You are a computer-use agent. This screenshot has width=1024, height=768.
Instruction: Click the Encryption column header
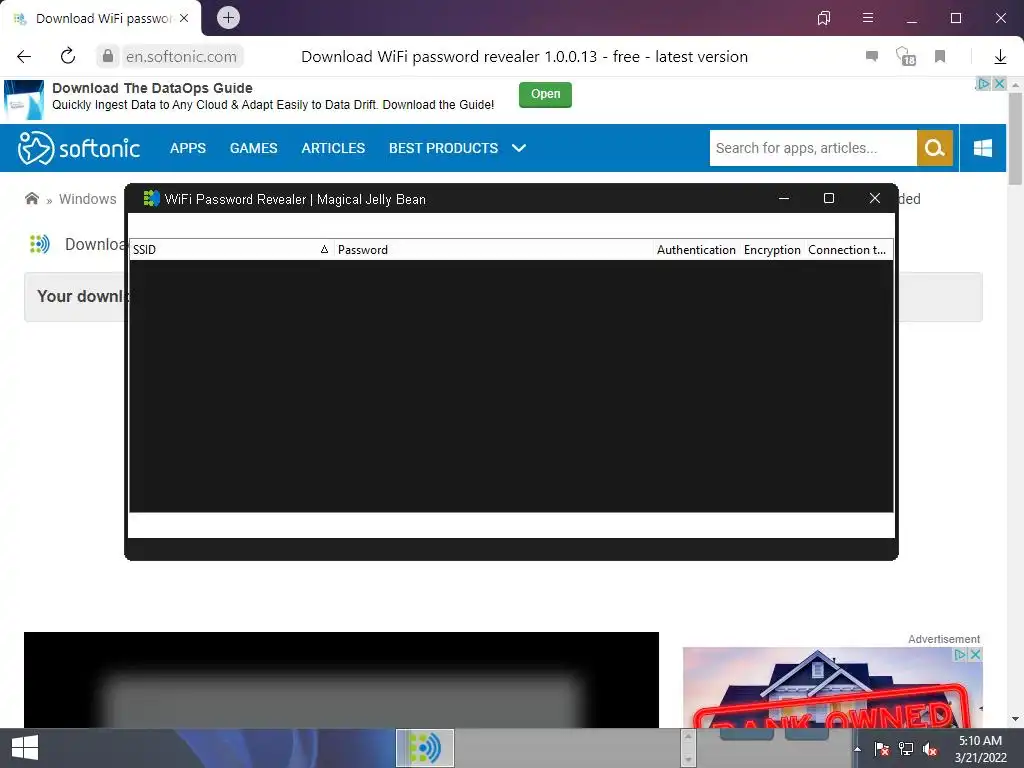point(772,249)
